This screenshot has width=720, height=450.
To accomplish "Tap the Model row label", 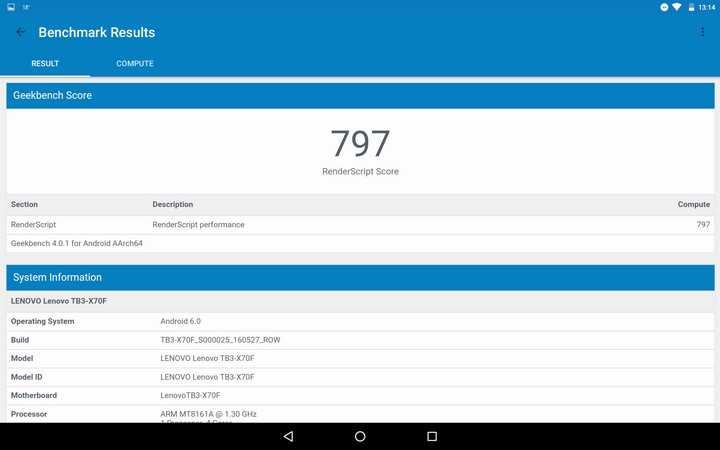I will pos(22,358).
